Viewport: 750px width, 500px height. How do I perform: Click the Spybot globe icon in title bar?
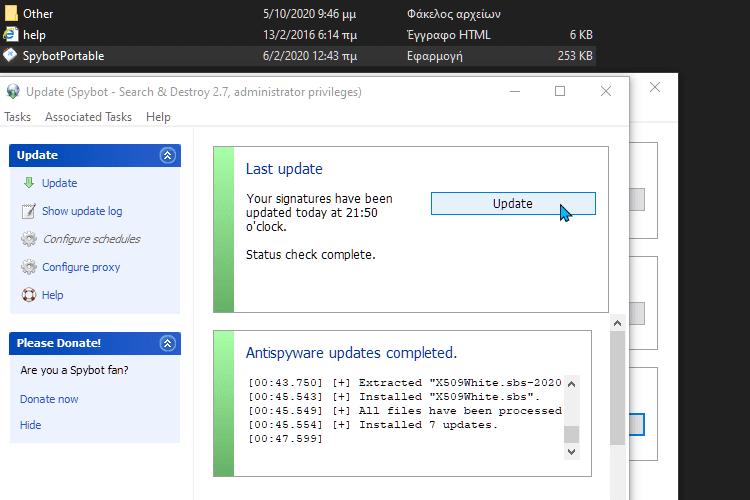pos(13,91)
